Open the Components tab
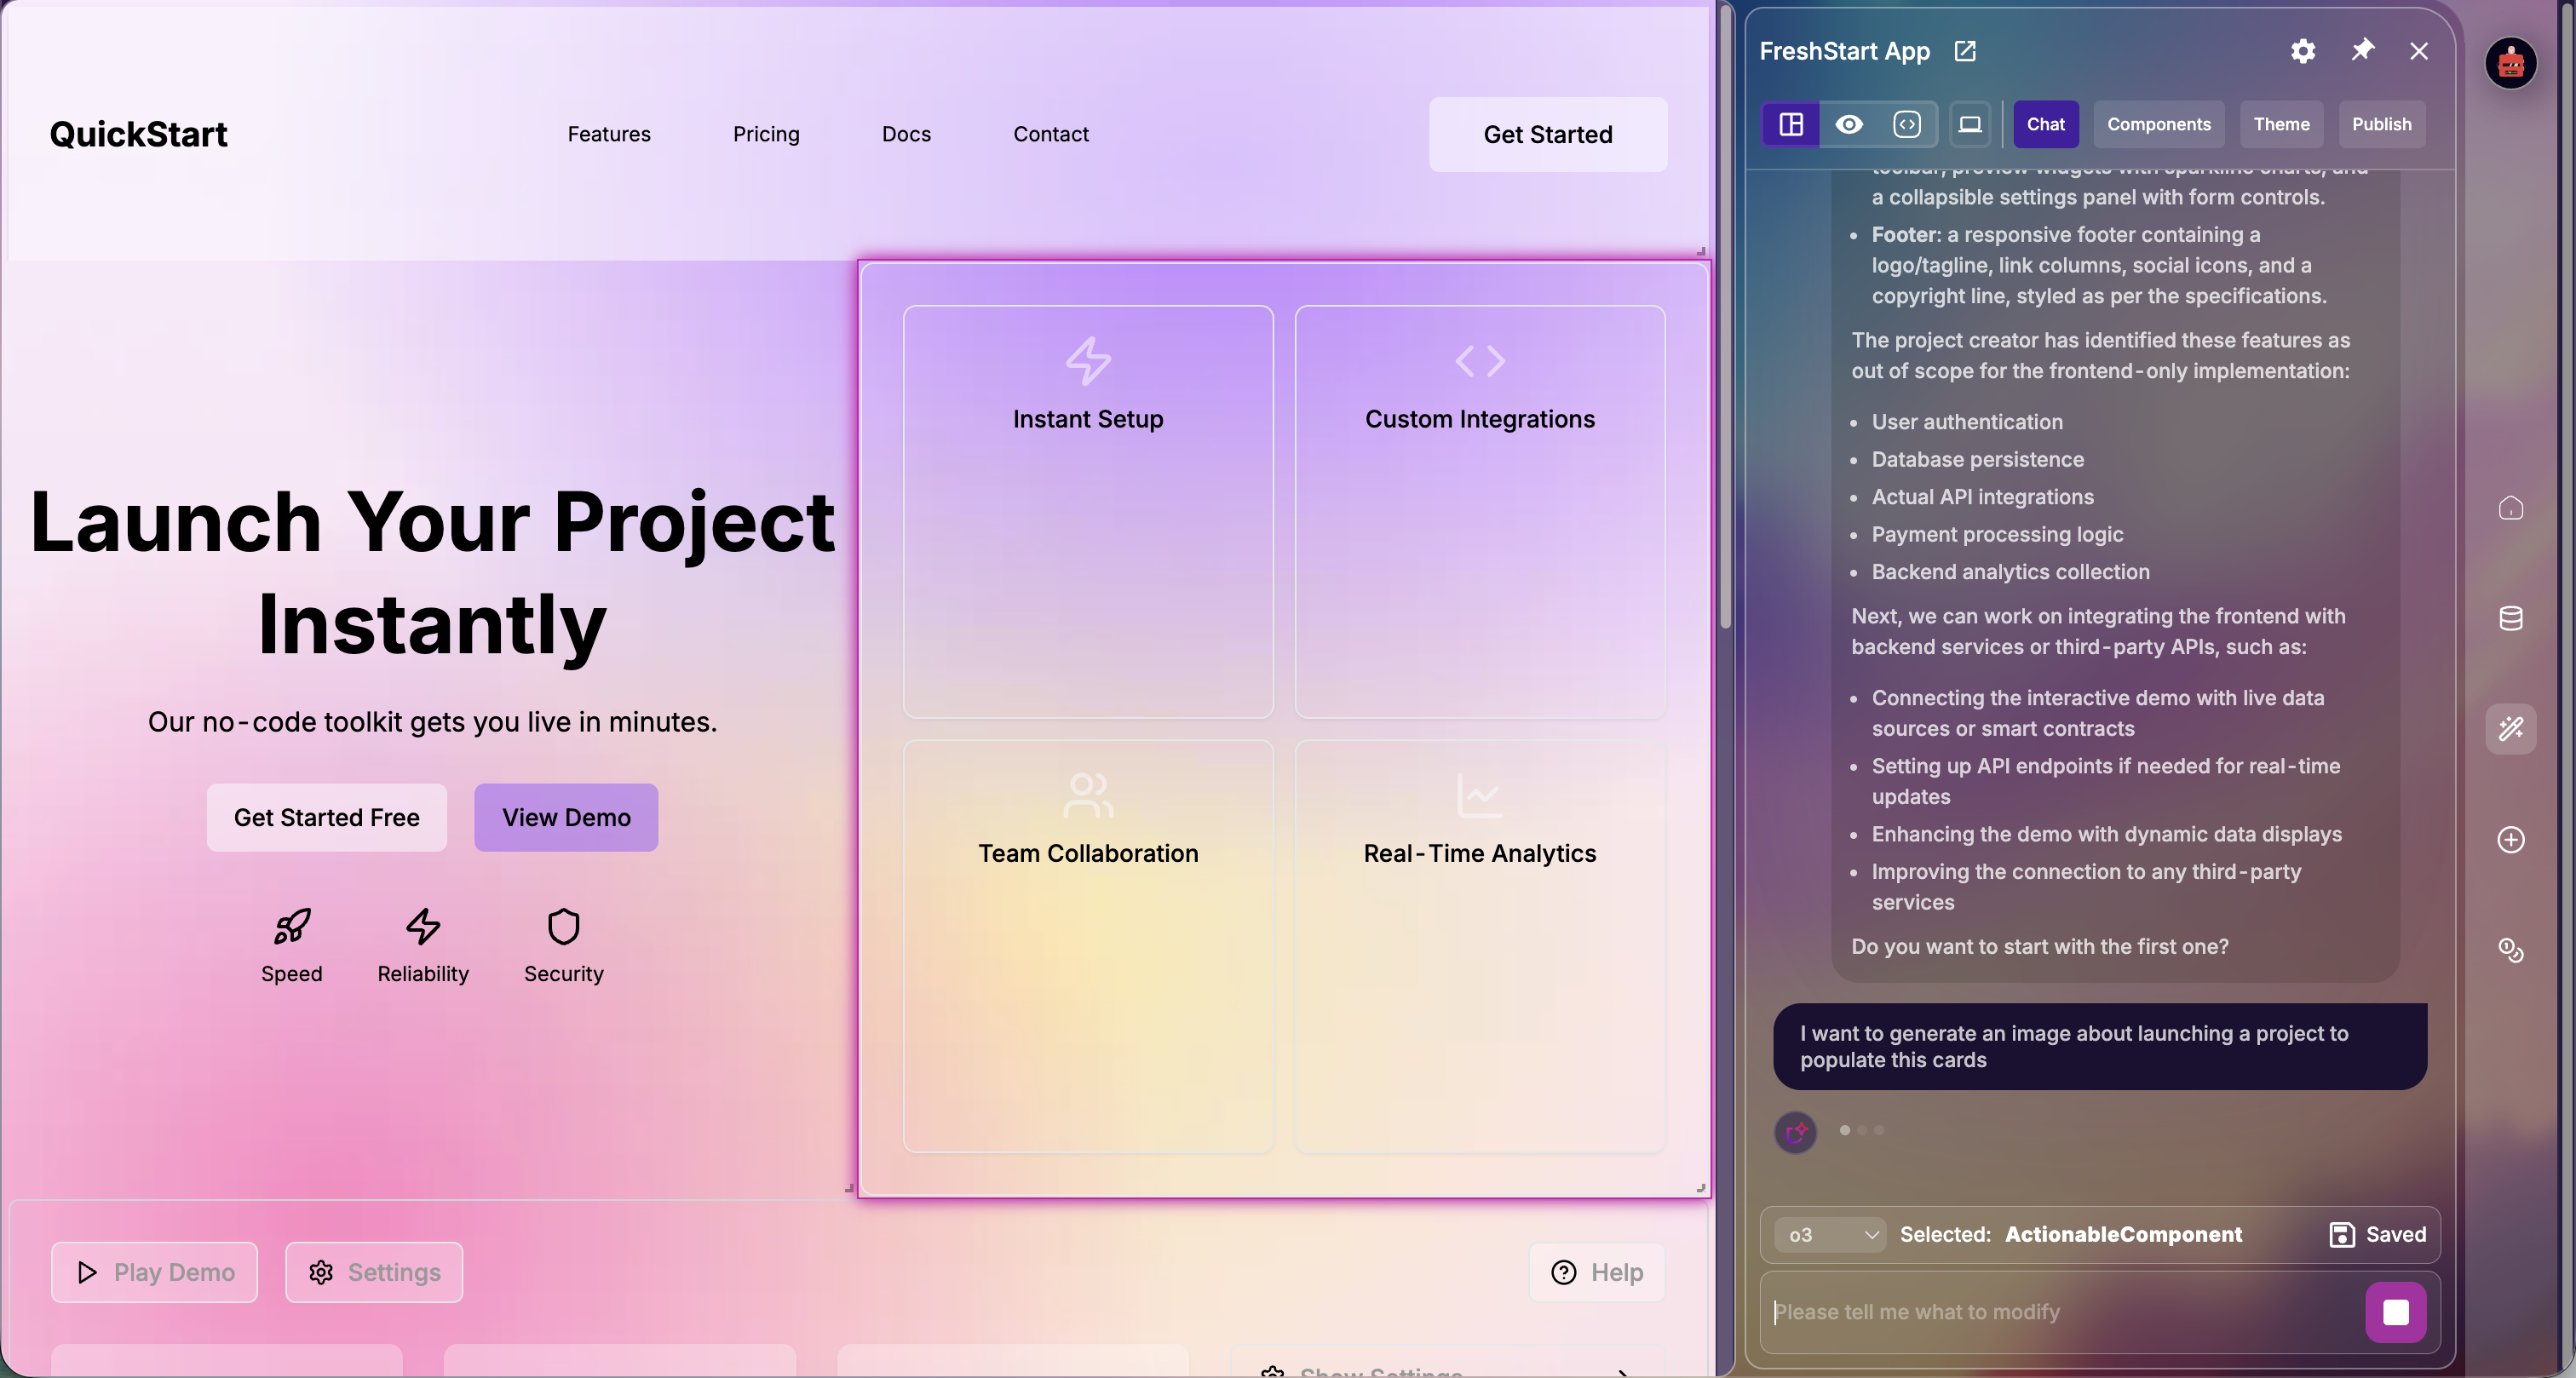 coord(2158,124)
